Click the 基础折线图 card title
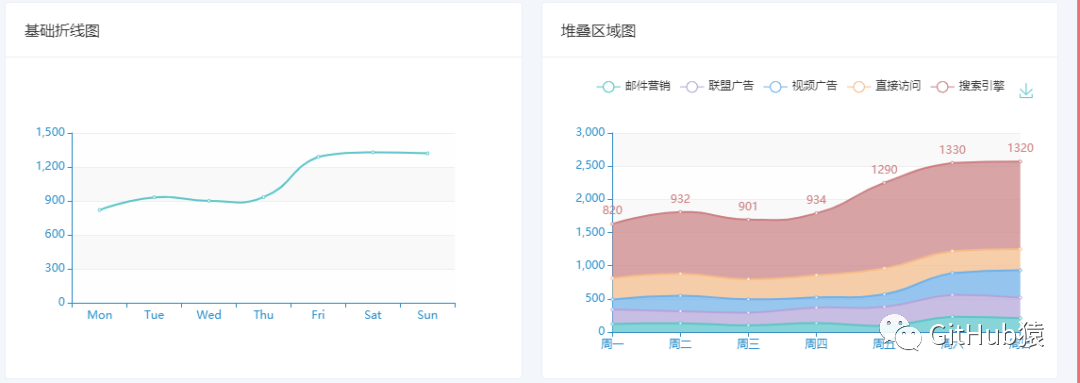The width and height of the screenshot is (1080, 383). 62,31
